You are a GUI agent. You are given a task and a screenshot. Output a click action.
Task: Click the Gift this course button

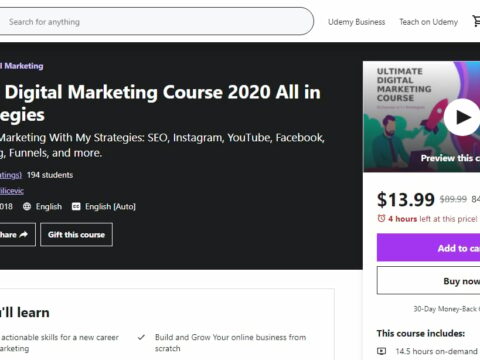76,235
